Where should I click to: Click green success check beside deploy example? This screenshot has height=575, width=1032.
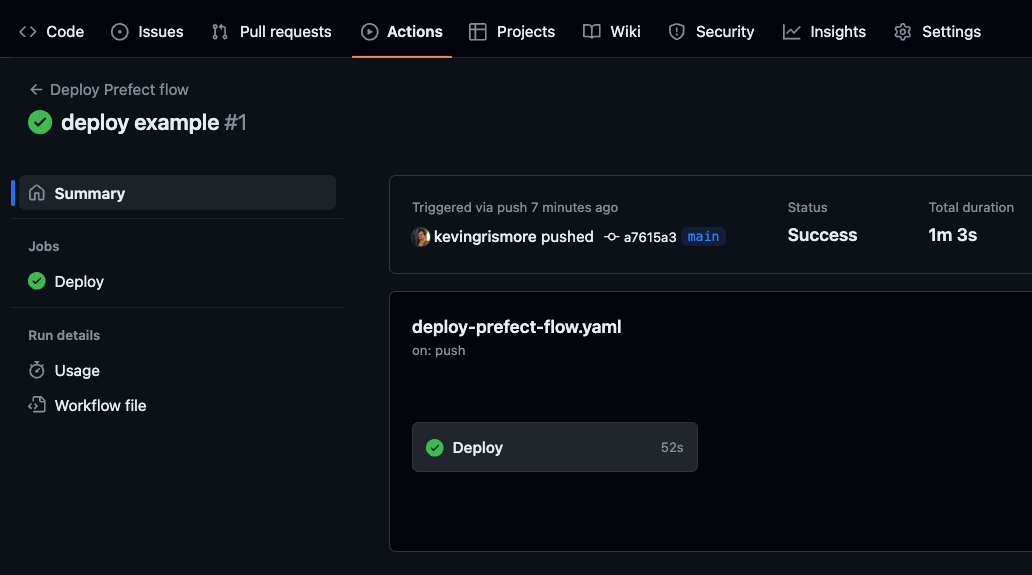[x=40, y=122]
